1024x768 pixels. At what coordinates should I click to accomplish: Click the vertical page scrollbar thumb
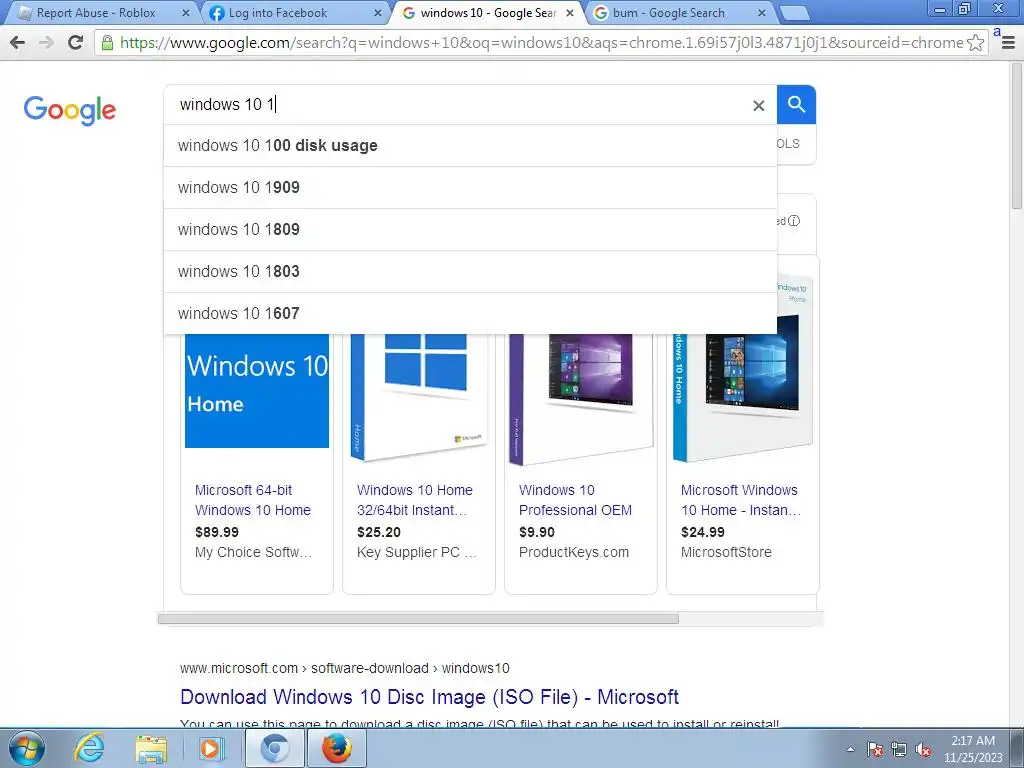coord(1017,136)
